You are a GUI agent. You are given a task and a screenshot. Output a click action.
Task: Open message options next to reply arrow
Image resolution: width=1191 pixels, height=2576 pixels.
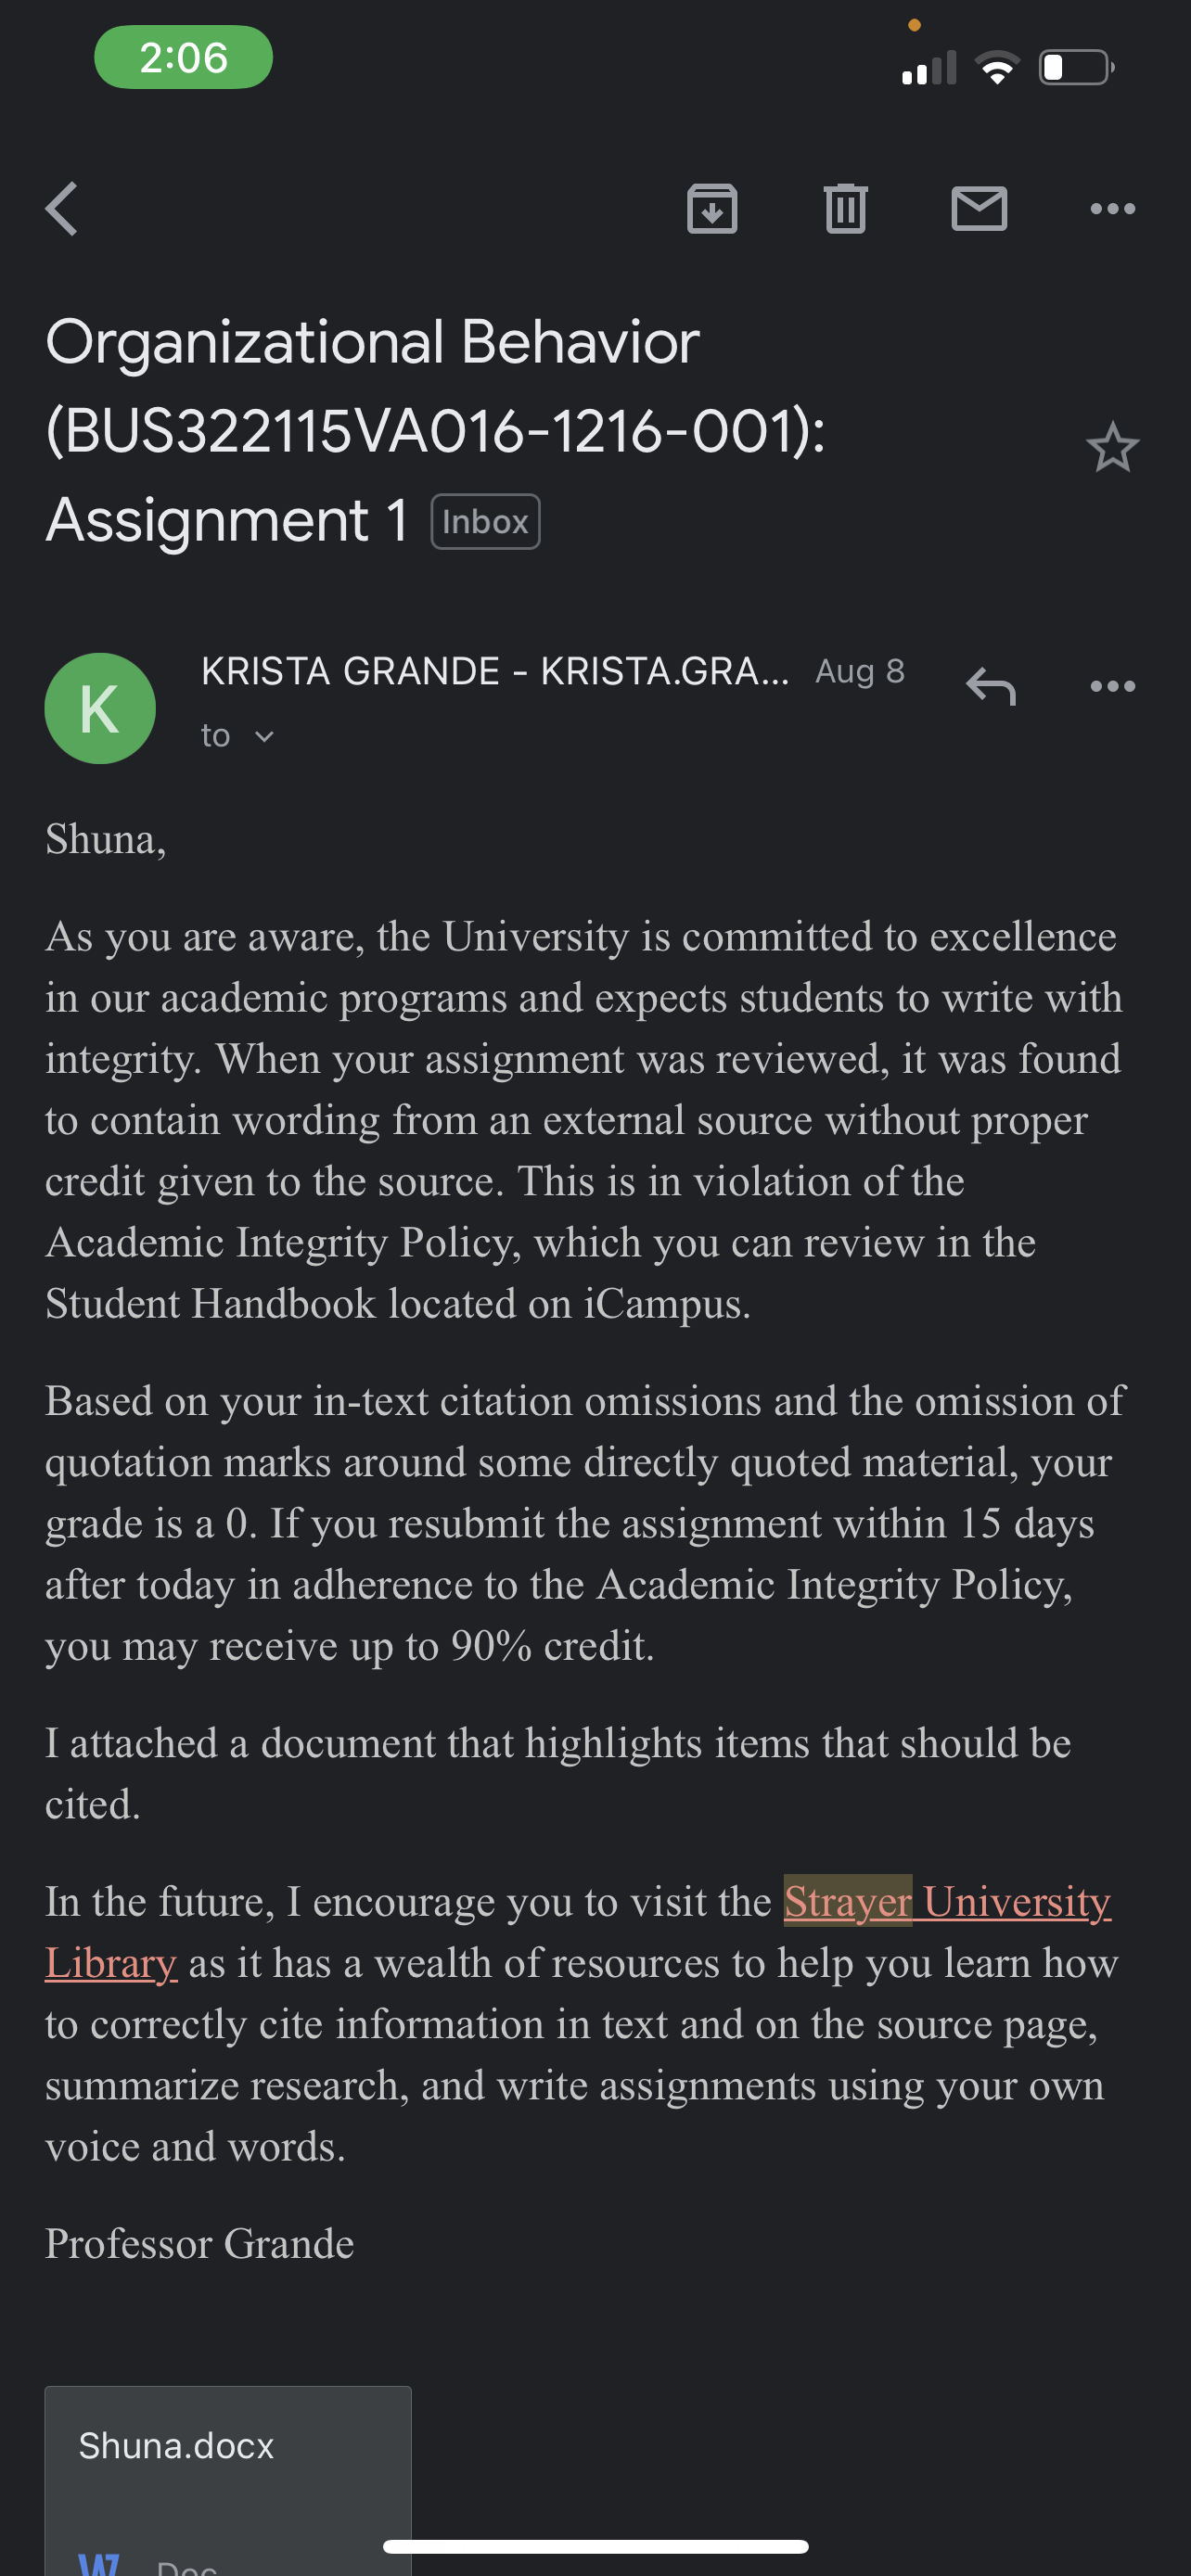(x=1113, y=686)
